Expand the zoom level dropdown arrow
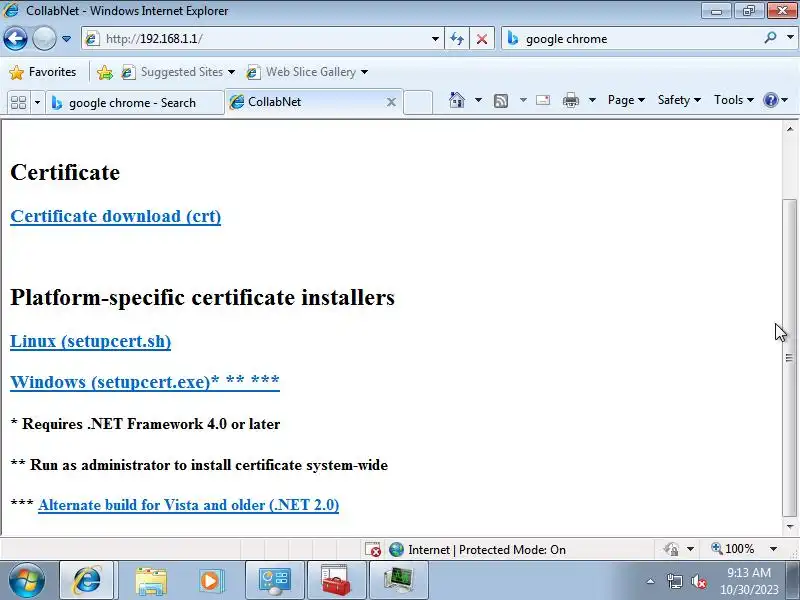The image size is (800, 600). coord(773,549)
